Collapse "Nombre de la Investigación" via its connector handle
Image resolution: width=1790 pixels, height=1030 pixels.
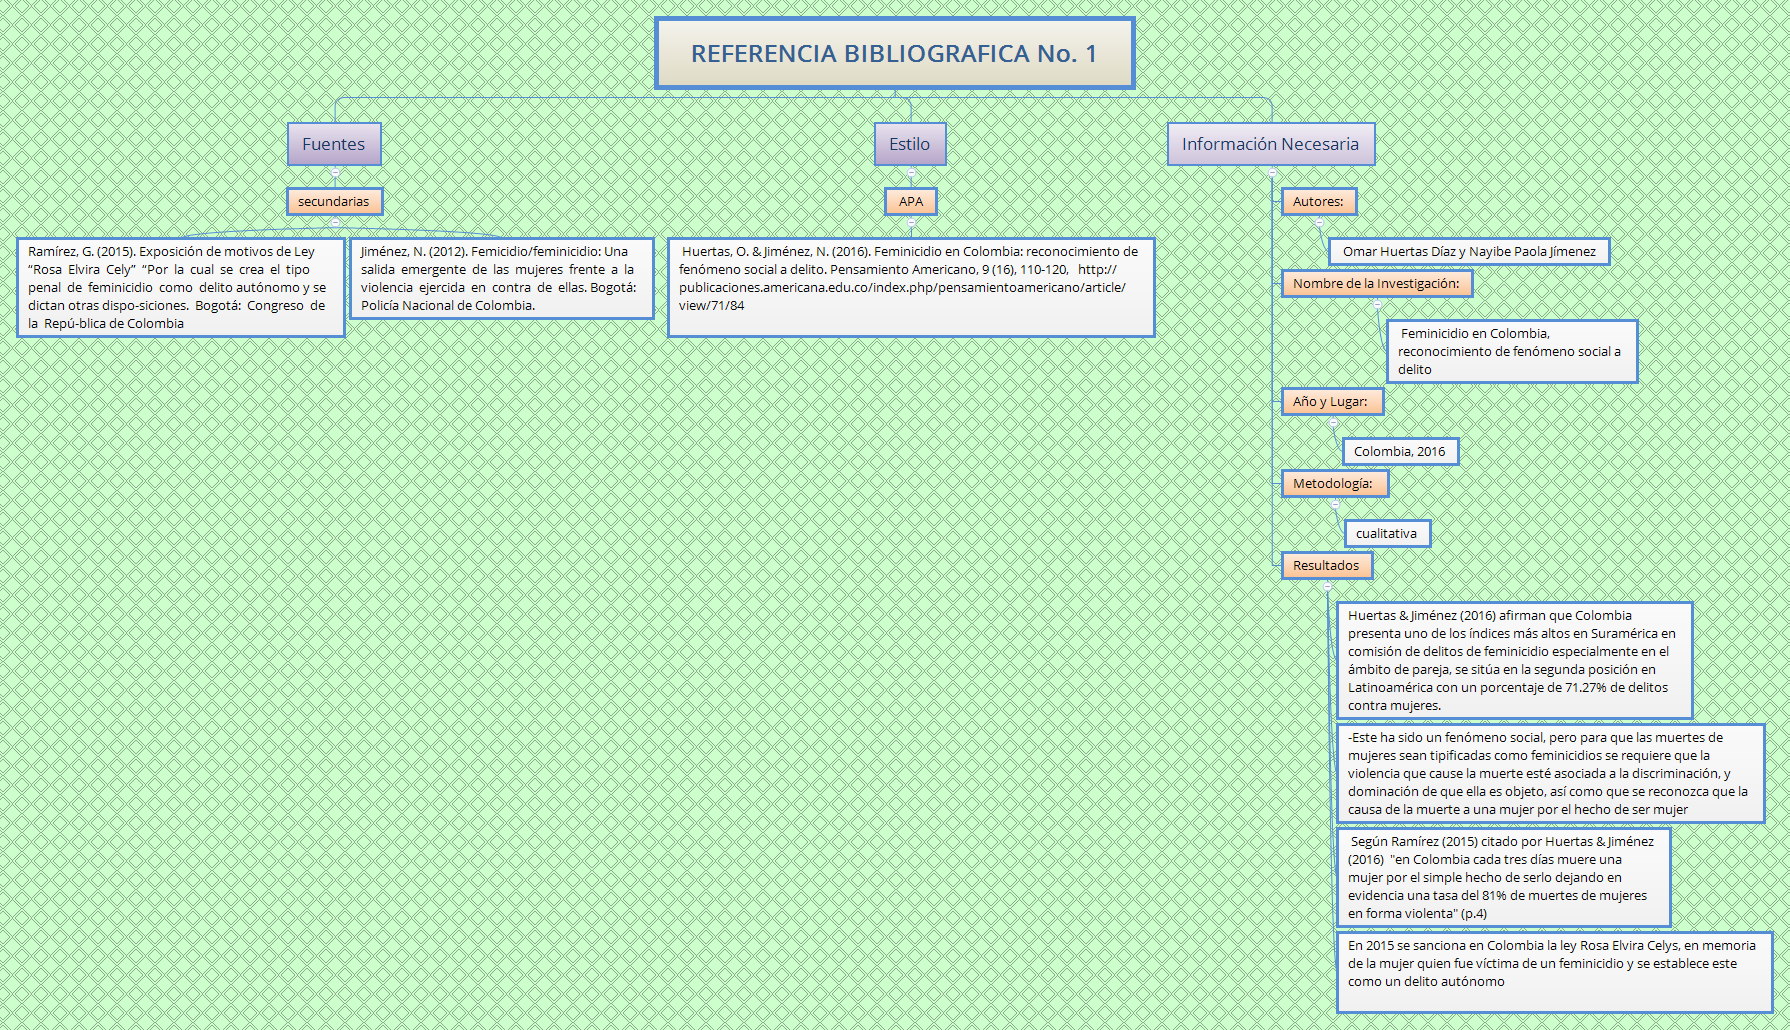pyautogui.click(x=1377, y=305)
